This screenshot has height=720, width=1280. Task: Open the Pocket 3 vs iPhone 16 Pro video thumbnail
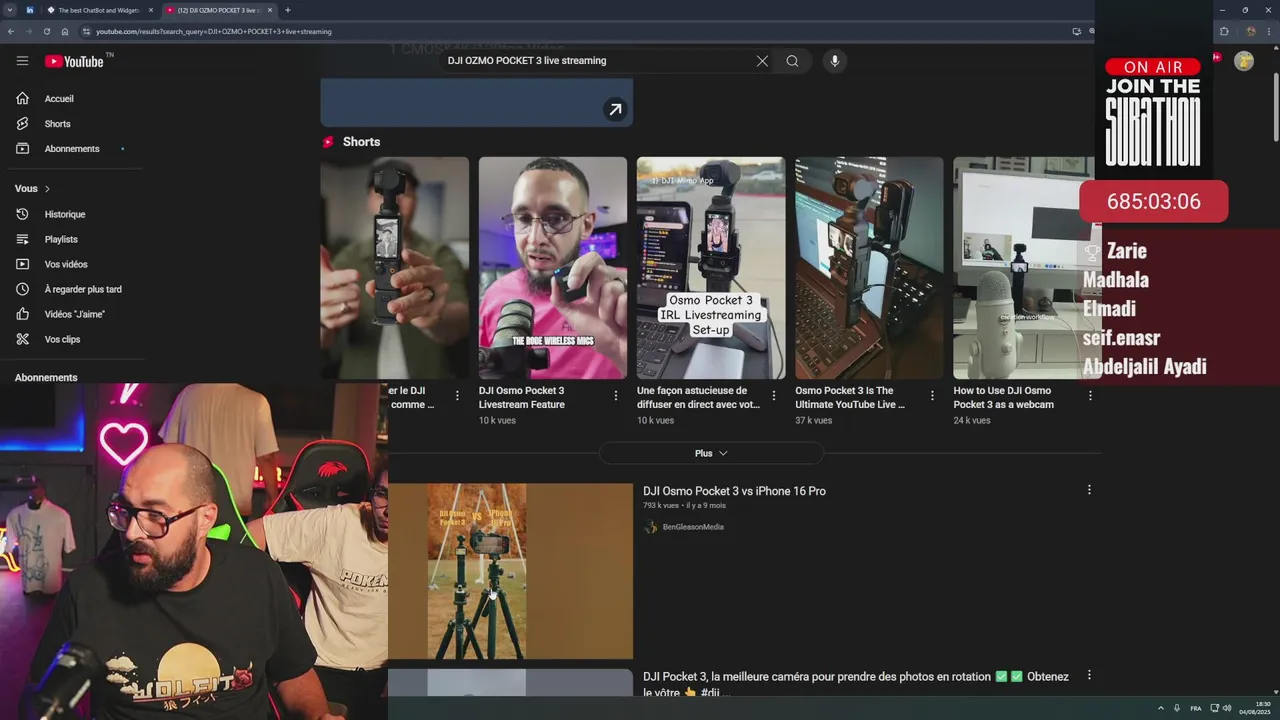click(x=510, y=572)
